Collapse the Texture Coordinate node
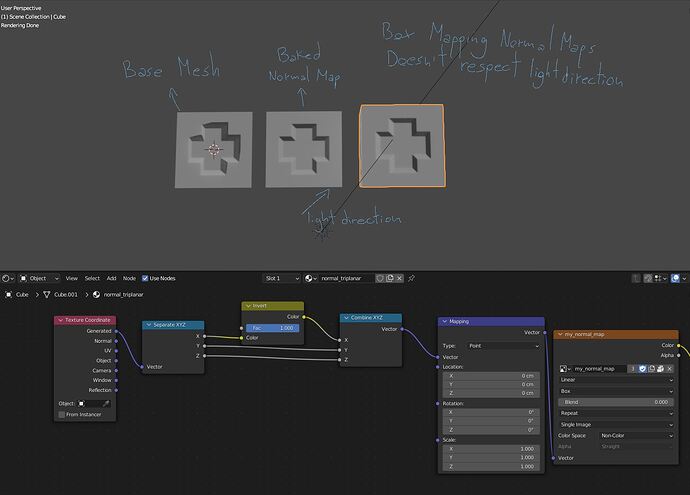 60,320
